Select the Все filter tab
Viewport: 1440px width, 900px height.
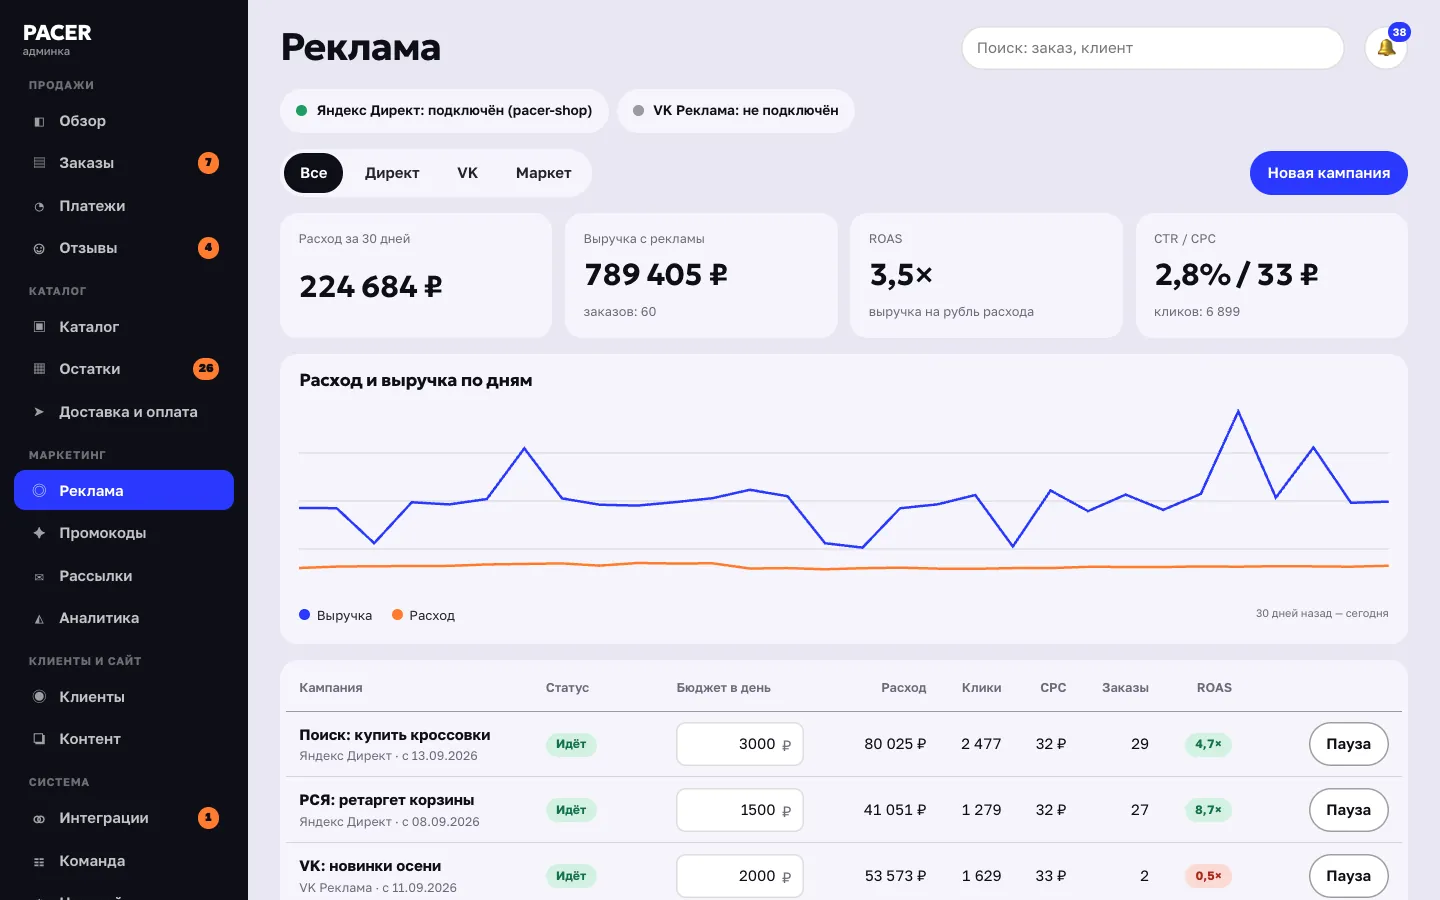coord(313,173)
